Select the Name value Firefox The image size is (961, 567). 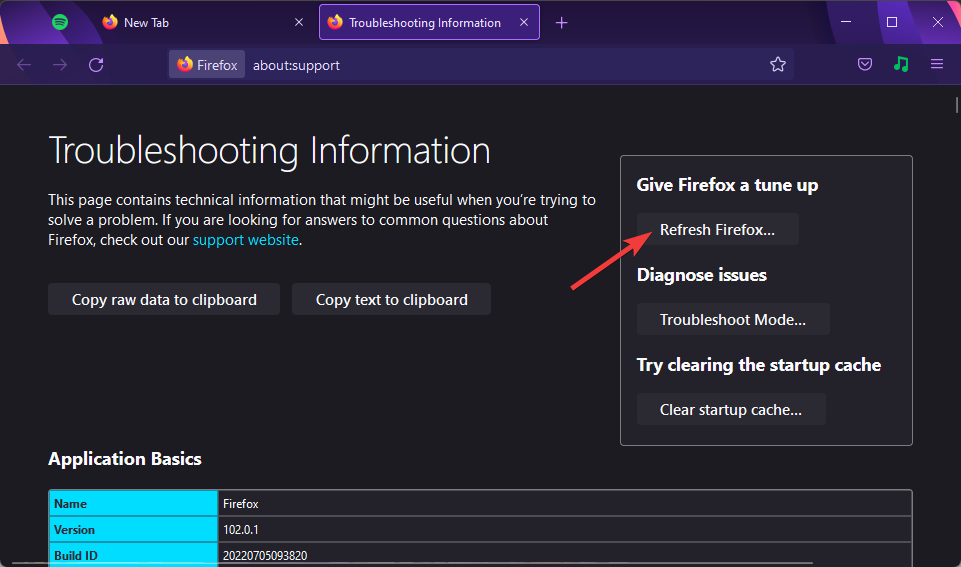241,504
